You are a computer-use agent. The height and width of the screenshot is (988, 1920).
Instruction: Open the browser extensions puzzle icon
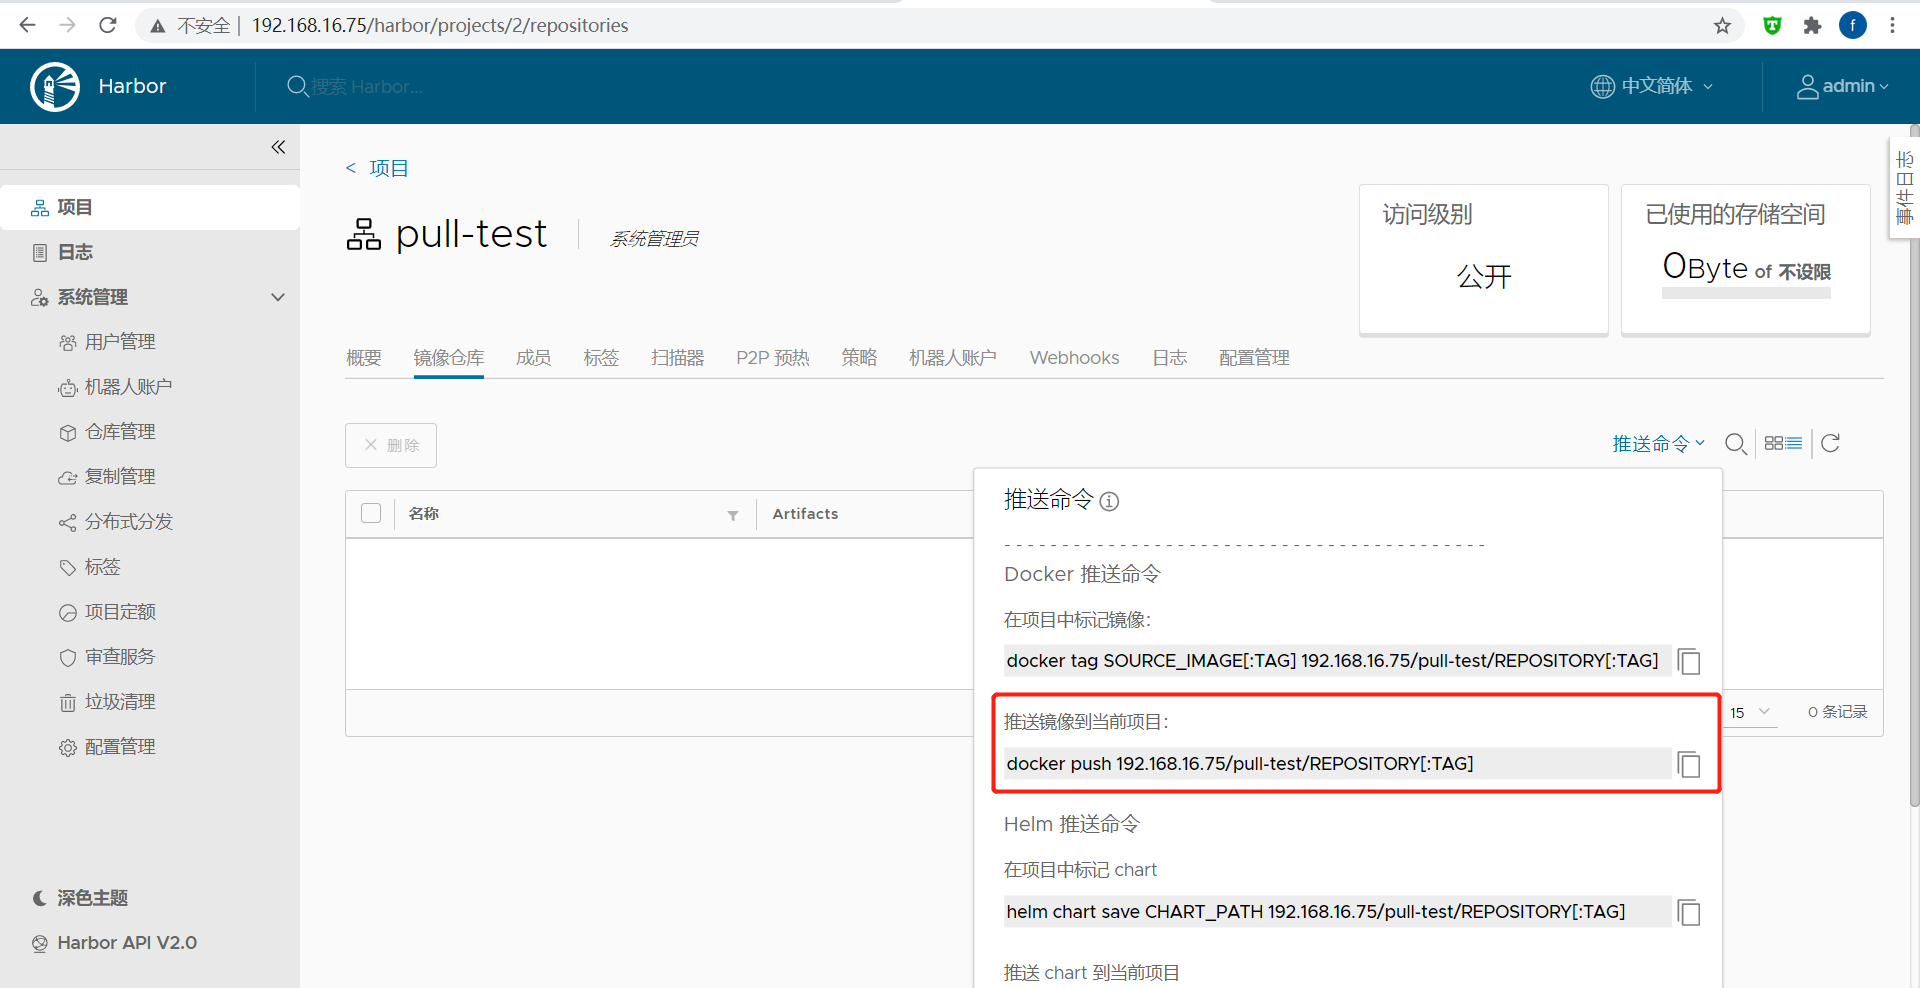[x=1812, y=26]
